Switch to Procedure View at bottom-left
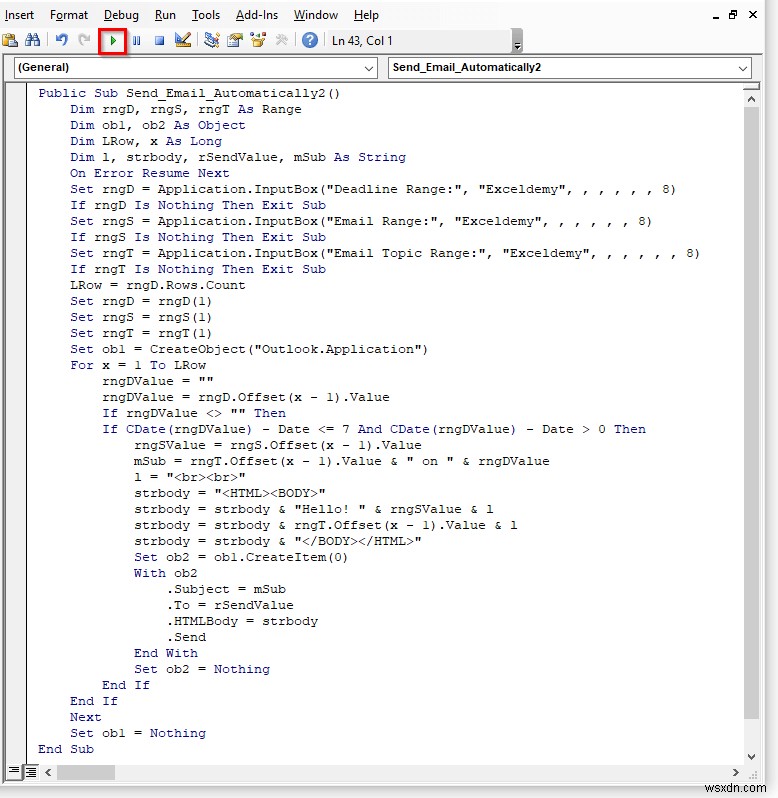The height and width of the screenshot is (798, 778). pos(13,772)
